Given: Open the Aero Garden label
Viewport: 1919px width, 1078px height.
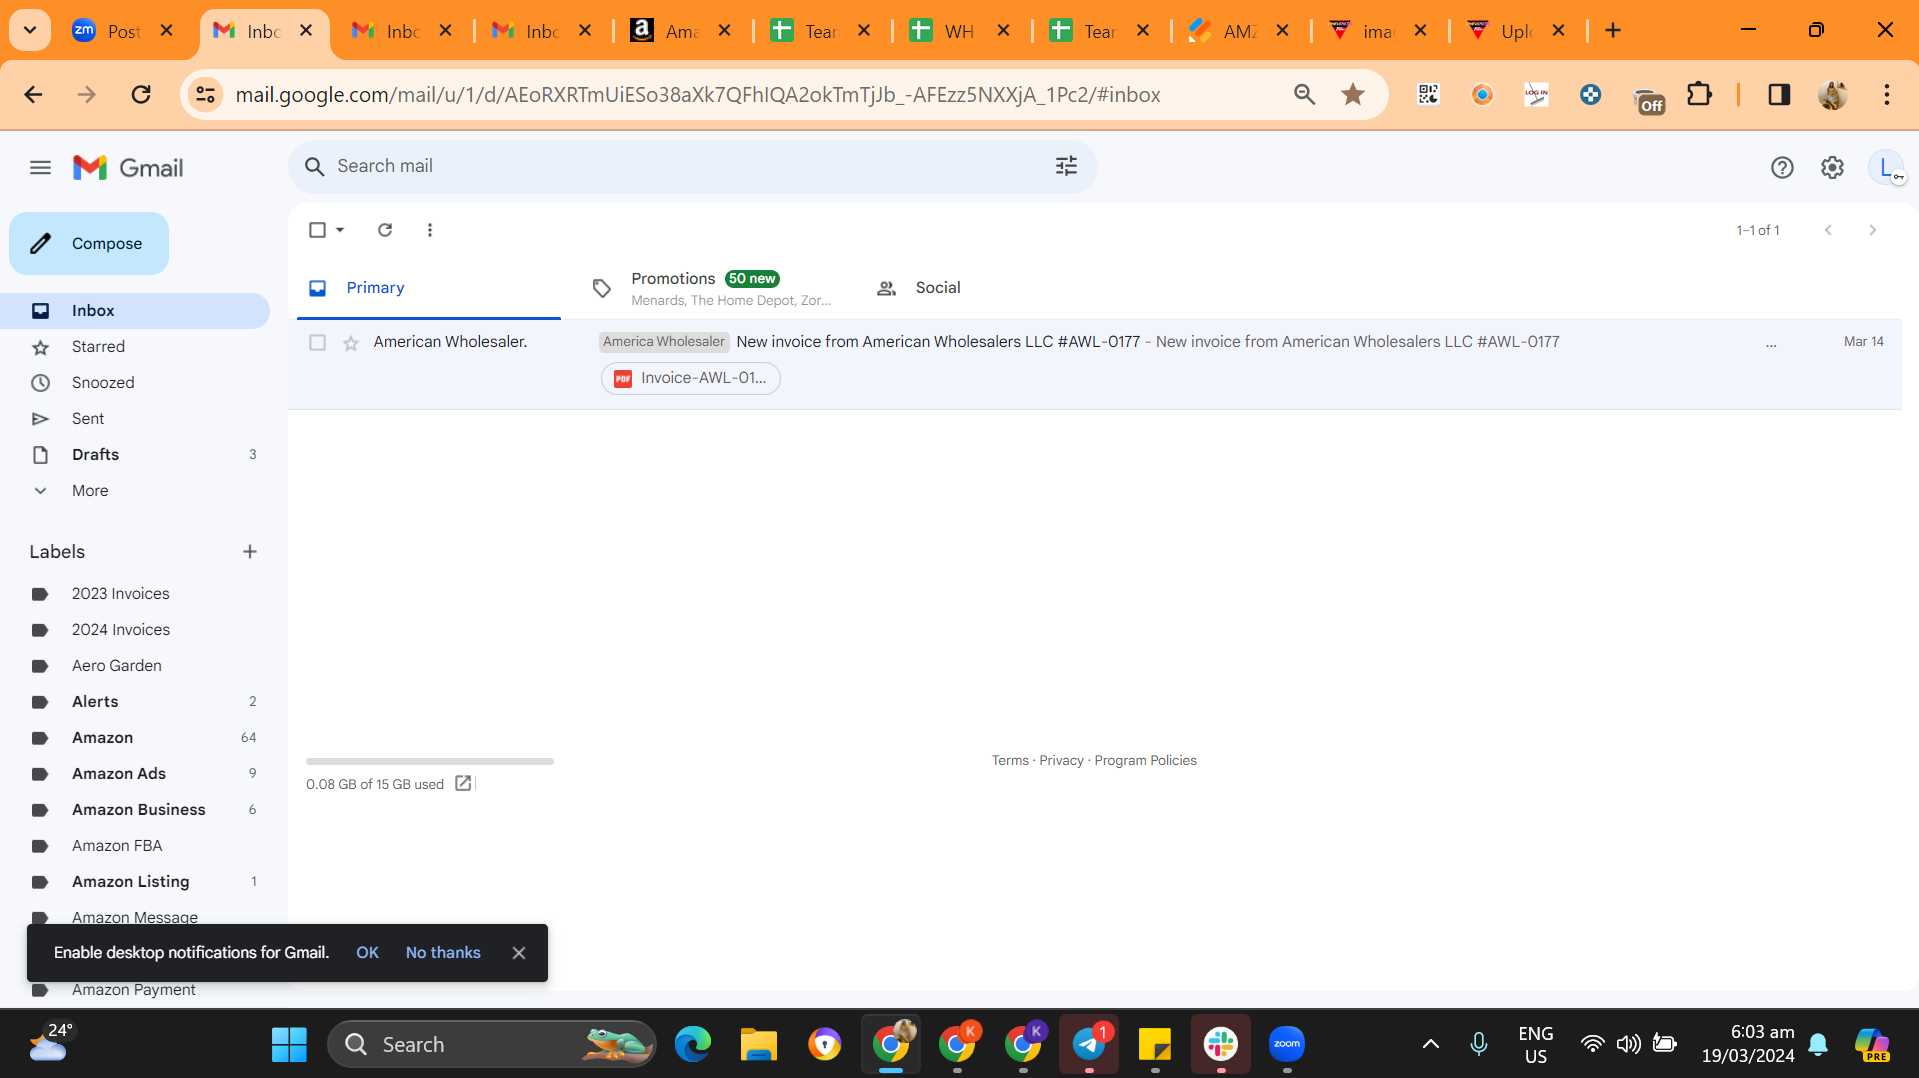Looking at the screenshot, I should [x=135, y=666].
